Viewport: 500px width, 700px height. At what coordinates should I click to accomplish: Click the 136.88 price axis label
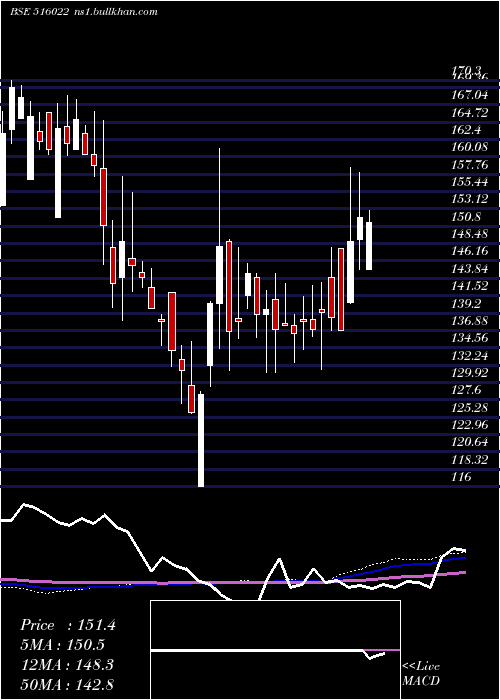[469, 321]
